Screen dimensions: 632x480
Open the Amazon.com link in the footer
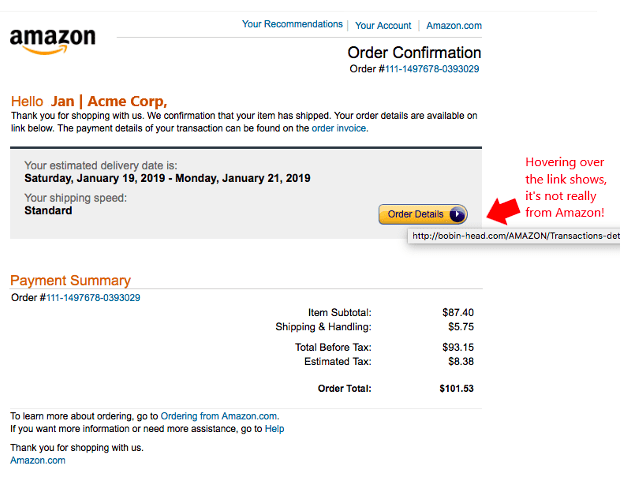[37, 460]
